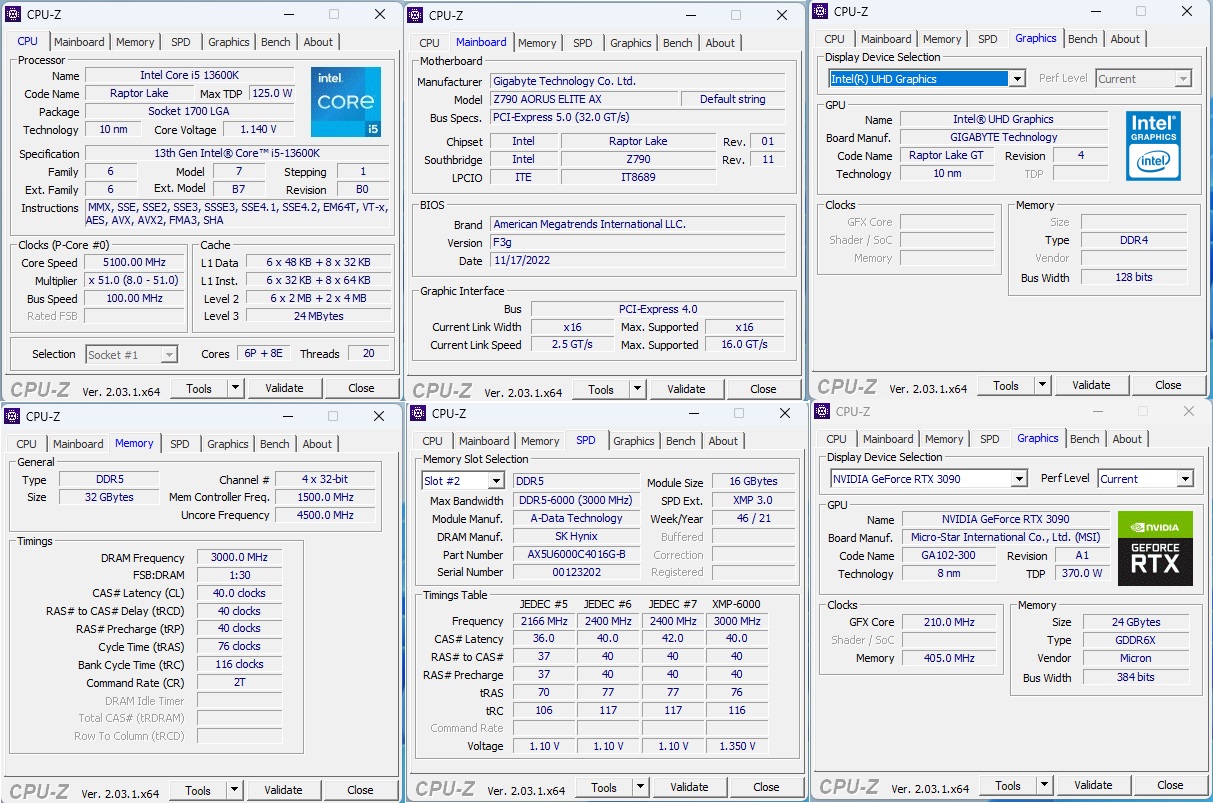The height and width of the screenshot is (803, 1213).
Task: Click Validate in the SPD window
Action: tap(689, 787)
